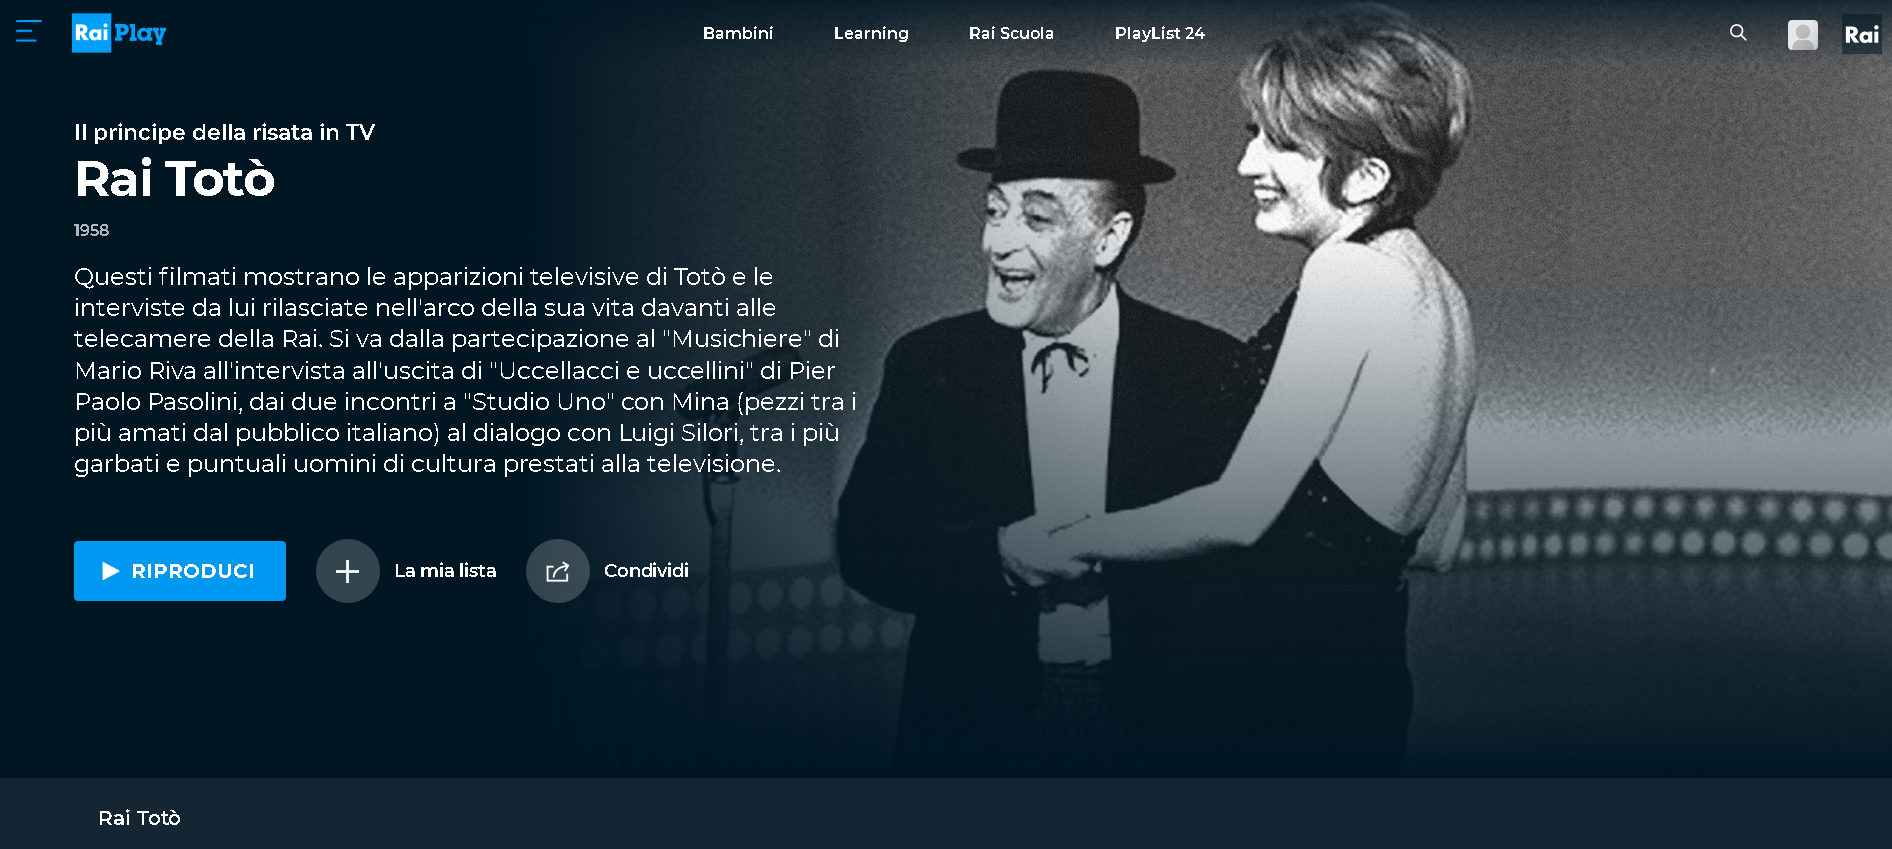Click the La mia lista label
The image size is (1892, 849).
(445, 571)
